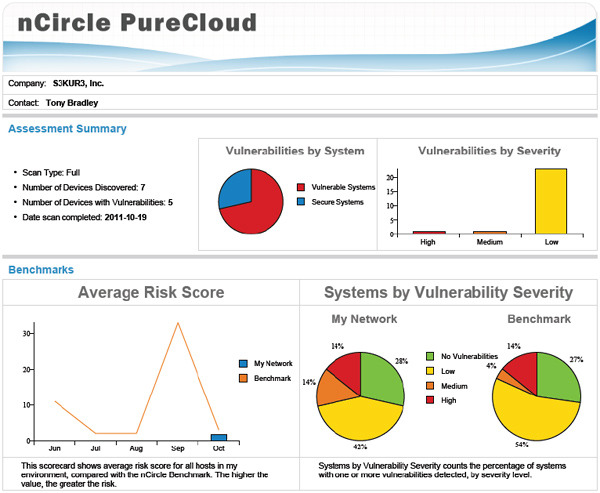Click the Jun label on risk score axis
Image resolution: width=600 pixels, height=493 pixels.
click(55, 448)
